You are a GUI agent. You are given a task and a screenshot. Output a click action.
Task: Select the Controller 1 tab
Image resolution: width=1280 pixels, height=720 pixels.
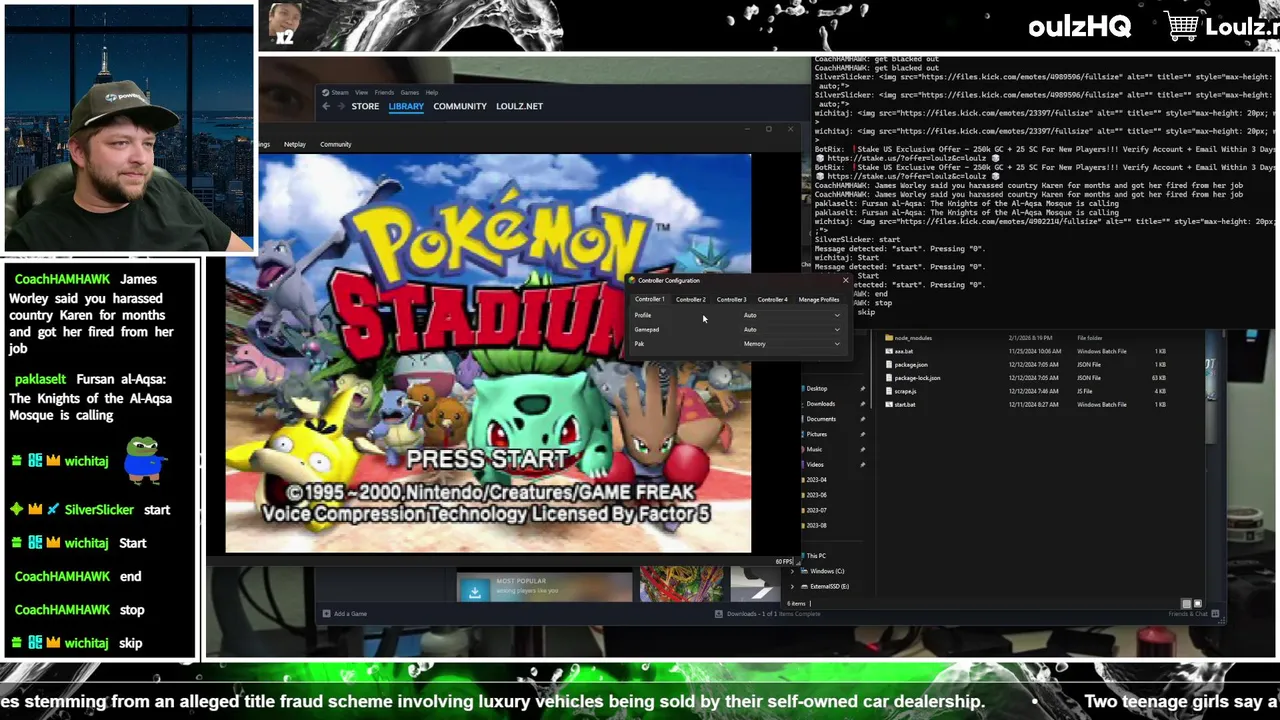coord(649,299)
